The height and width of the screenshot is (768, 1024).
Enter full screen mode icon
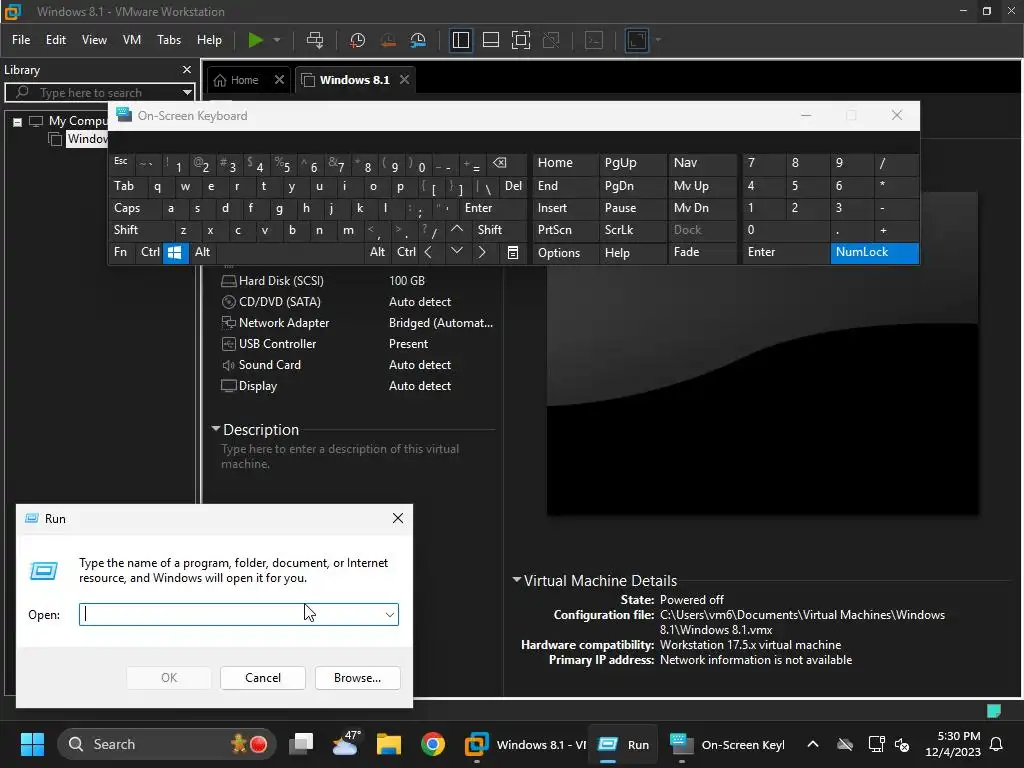point(520,40)
